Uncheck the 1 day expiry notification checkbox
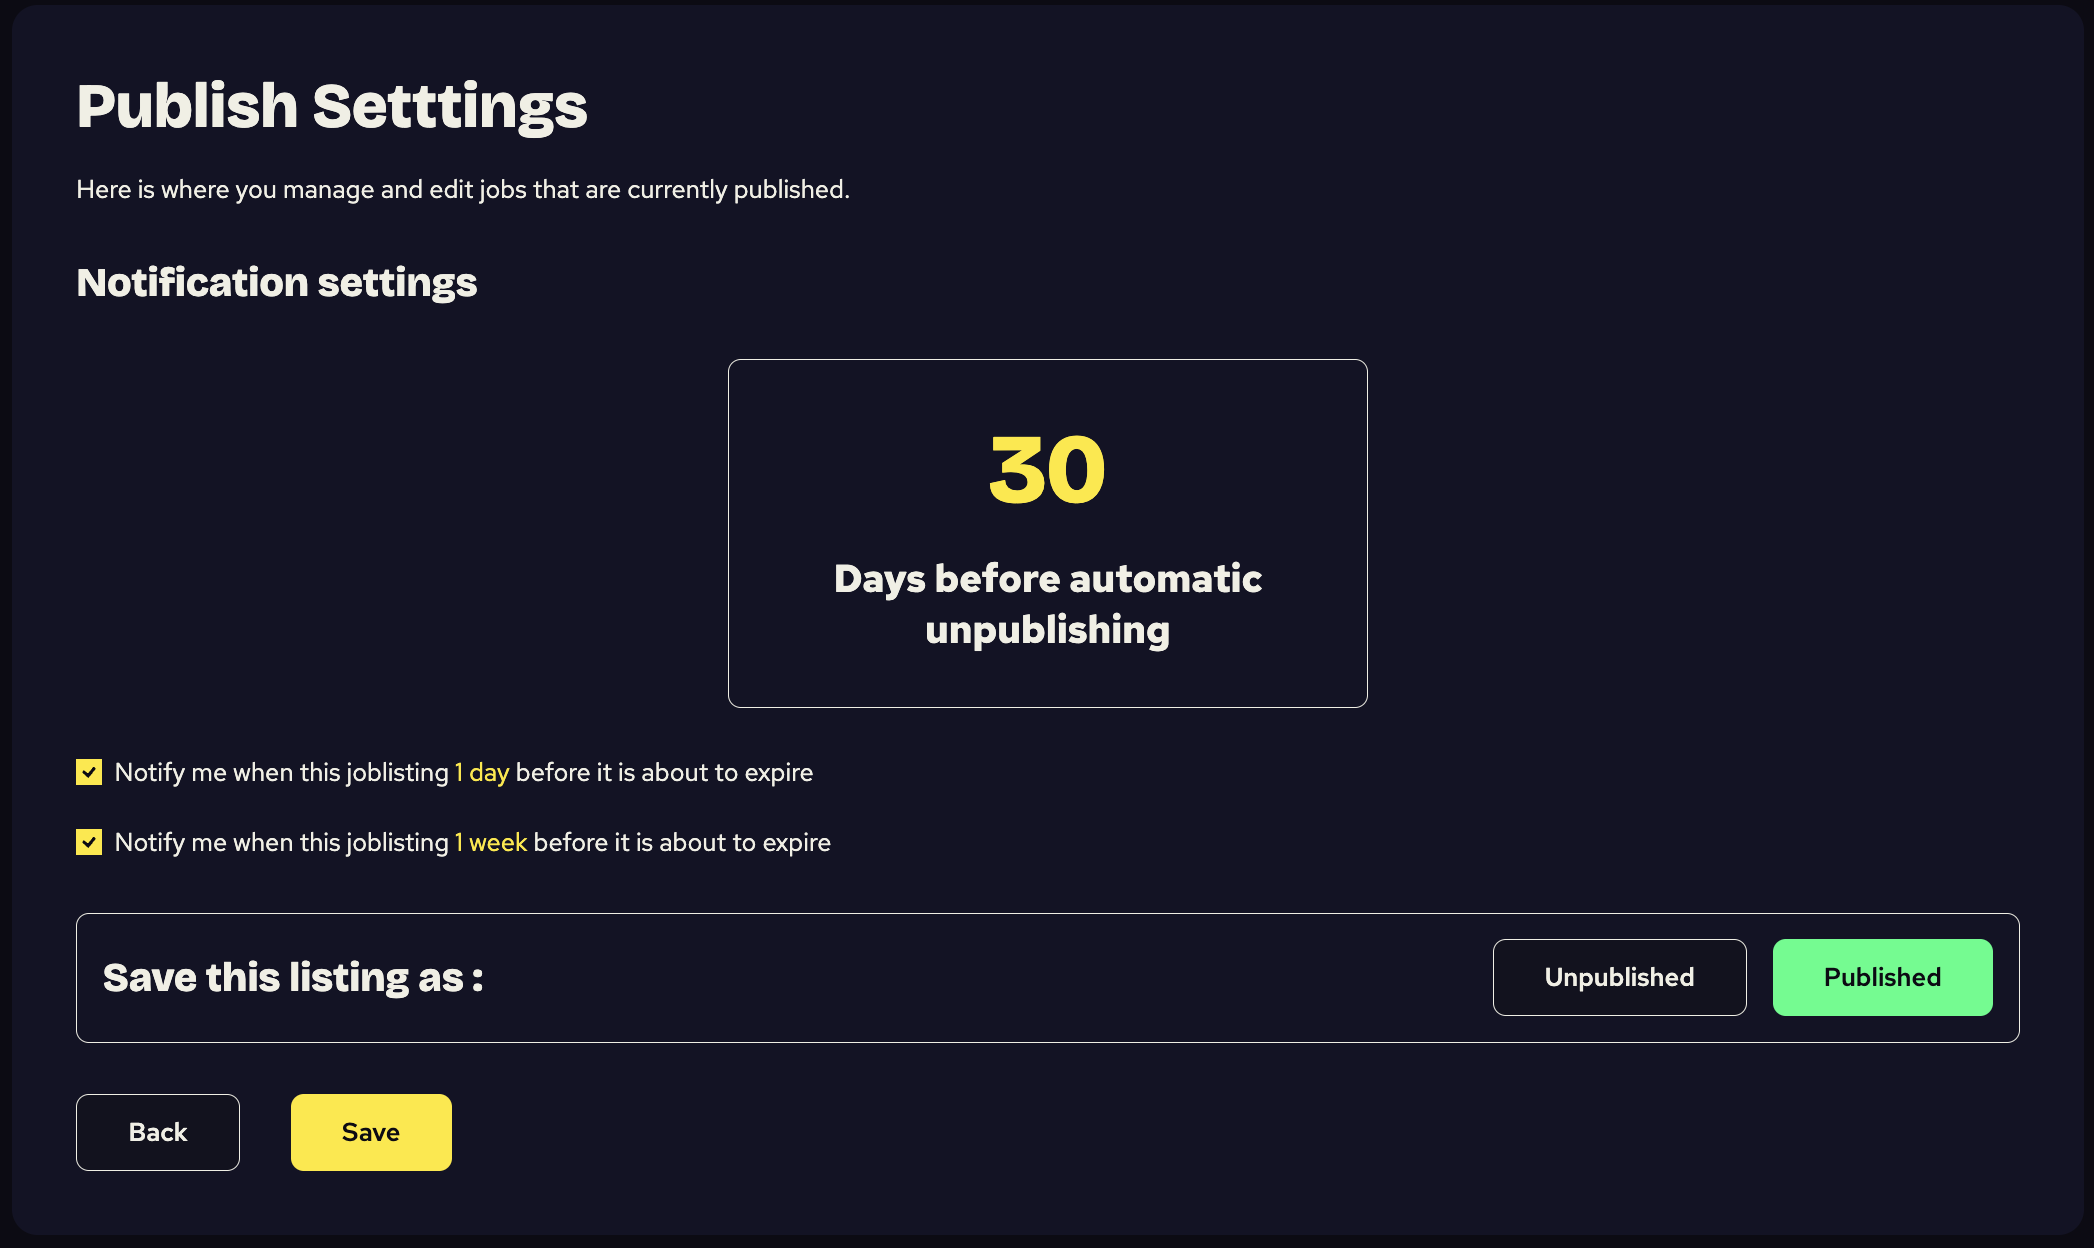The height and width of the screenshot is (1248, 2094). tap(89, 772)
